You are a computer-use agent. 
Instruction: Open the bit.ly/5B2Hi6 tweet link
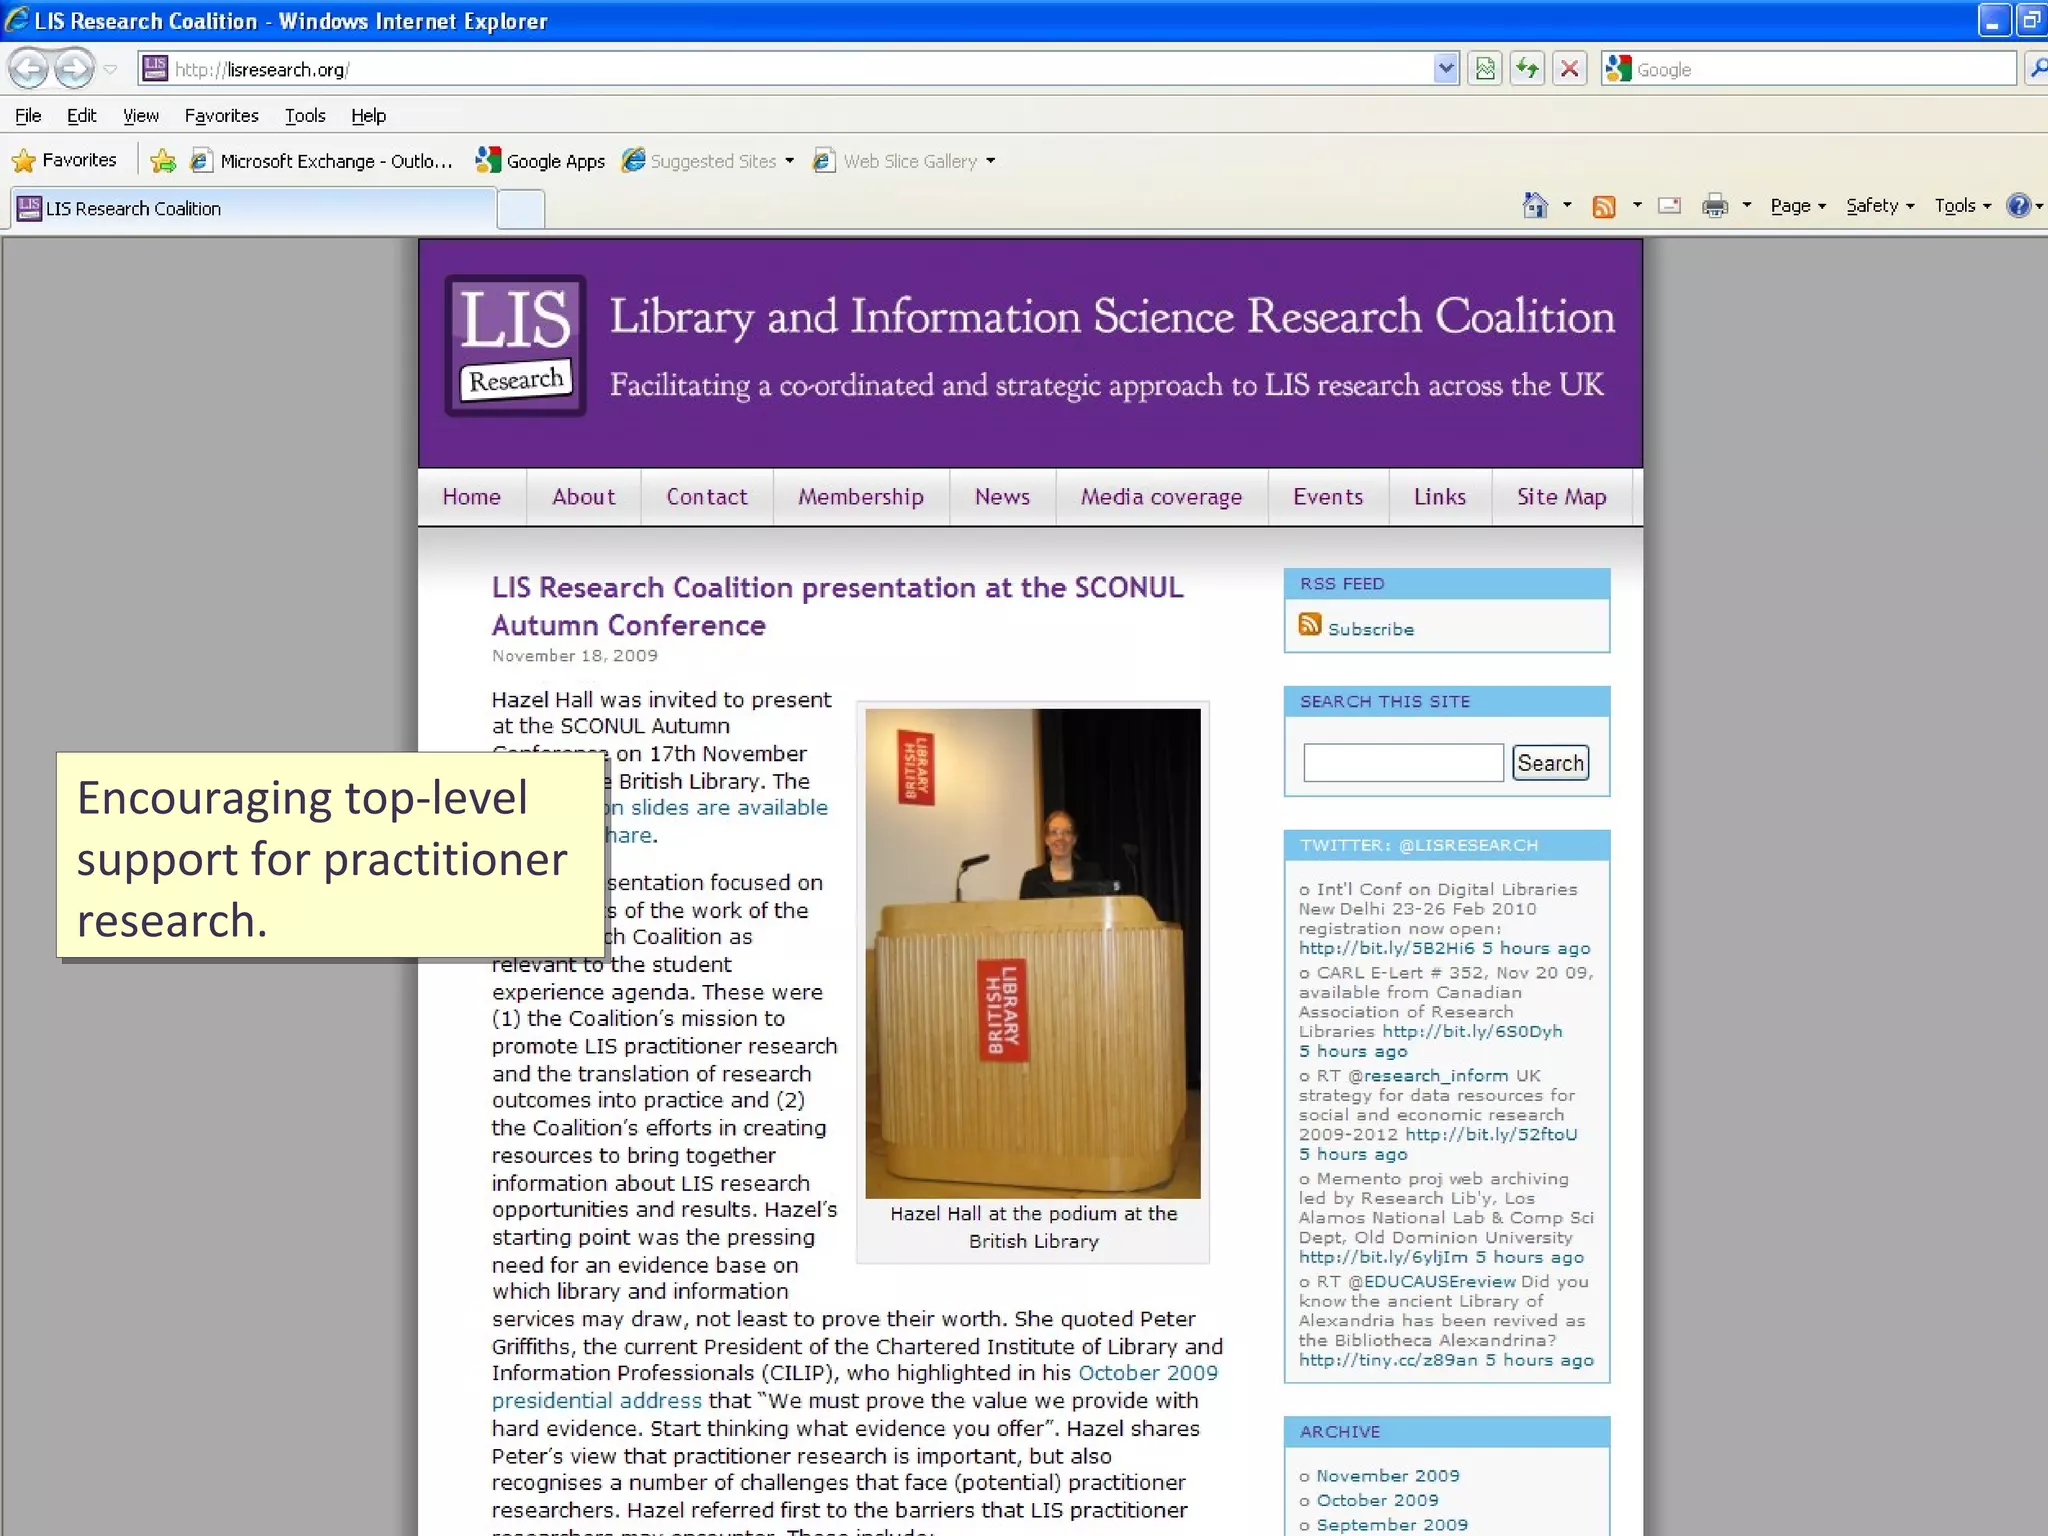point(1387,949)
